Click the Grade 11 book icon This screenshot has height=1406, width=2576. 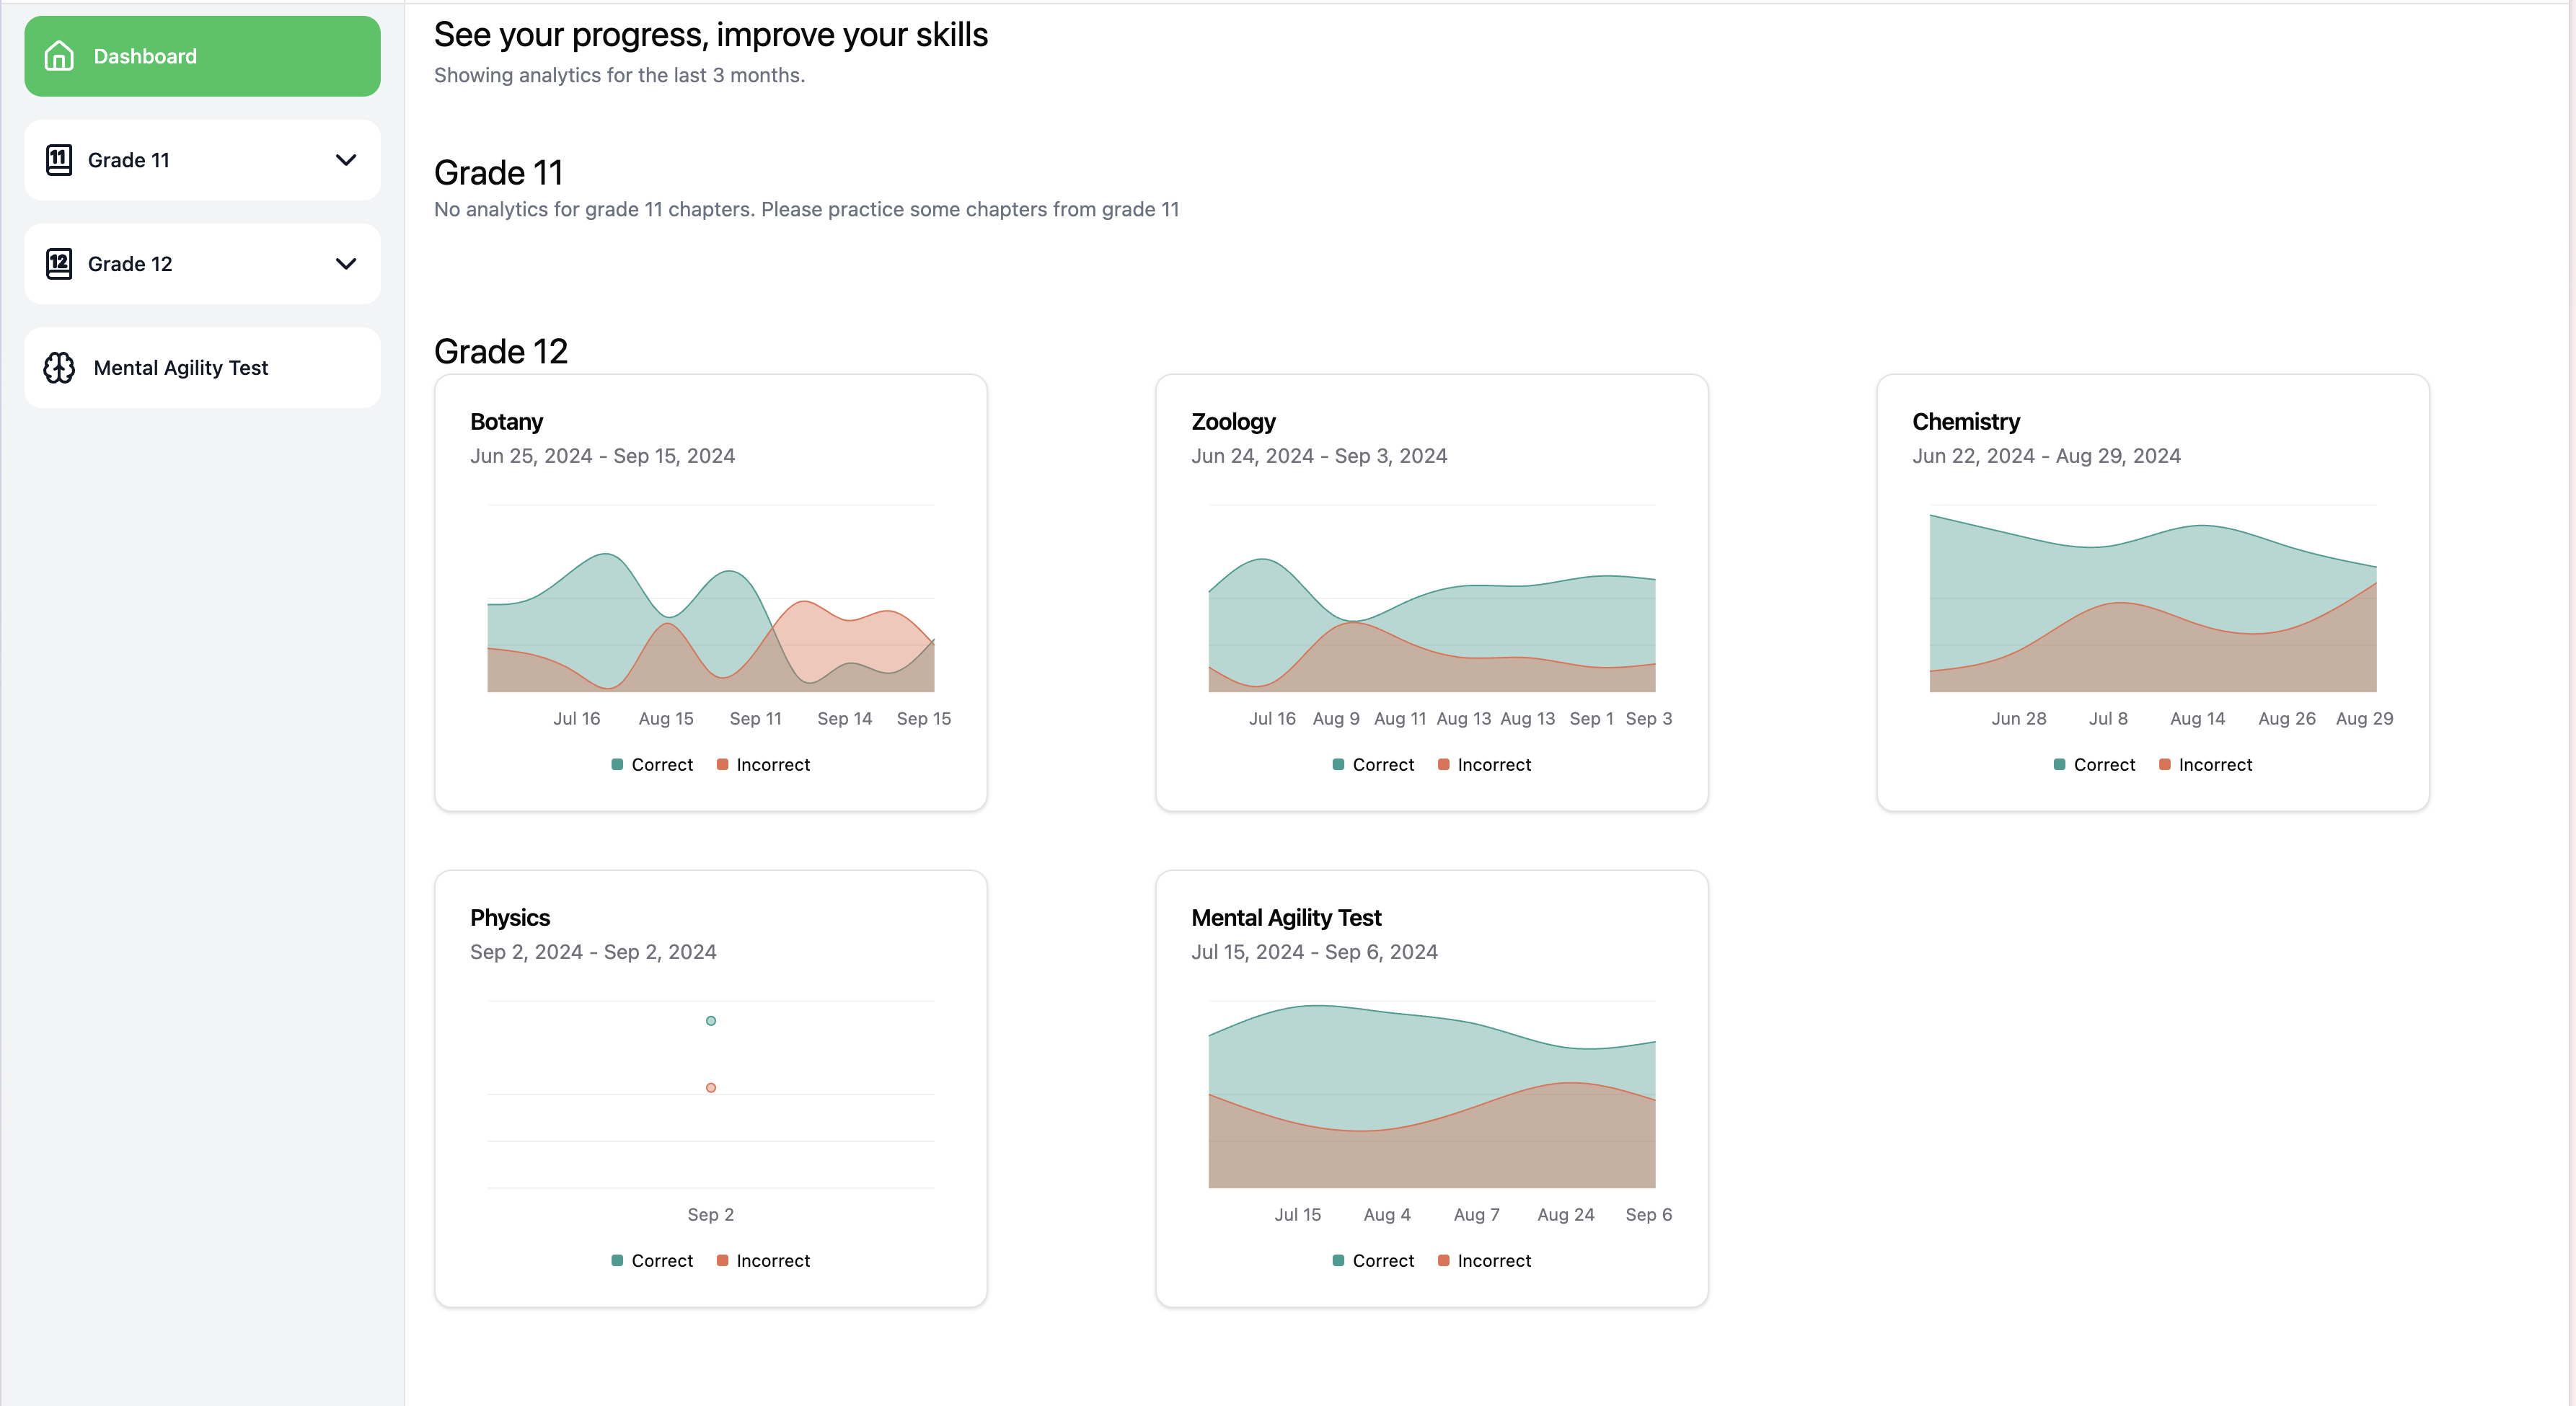59,160
